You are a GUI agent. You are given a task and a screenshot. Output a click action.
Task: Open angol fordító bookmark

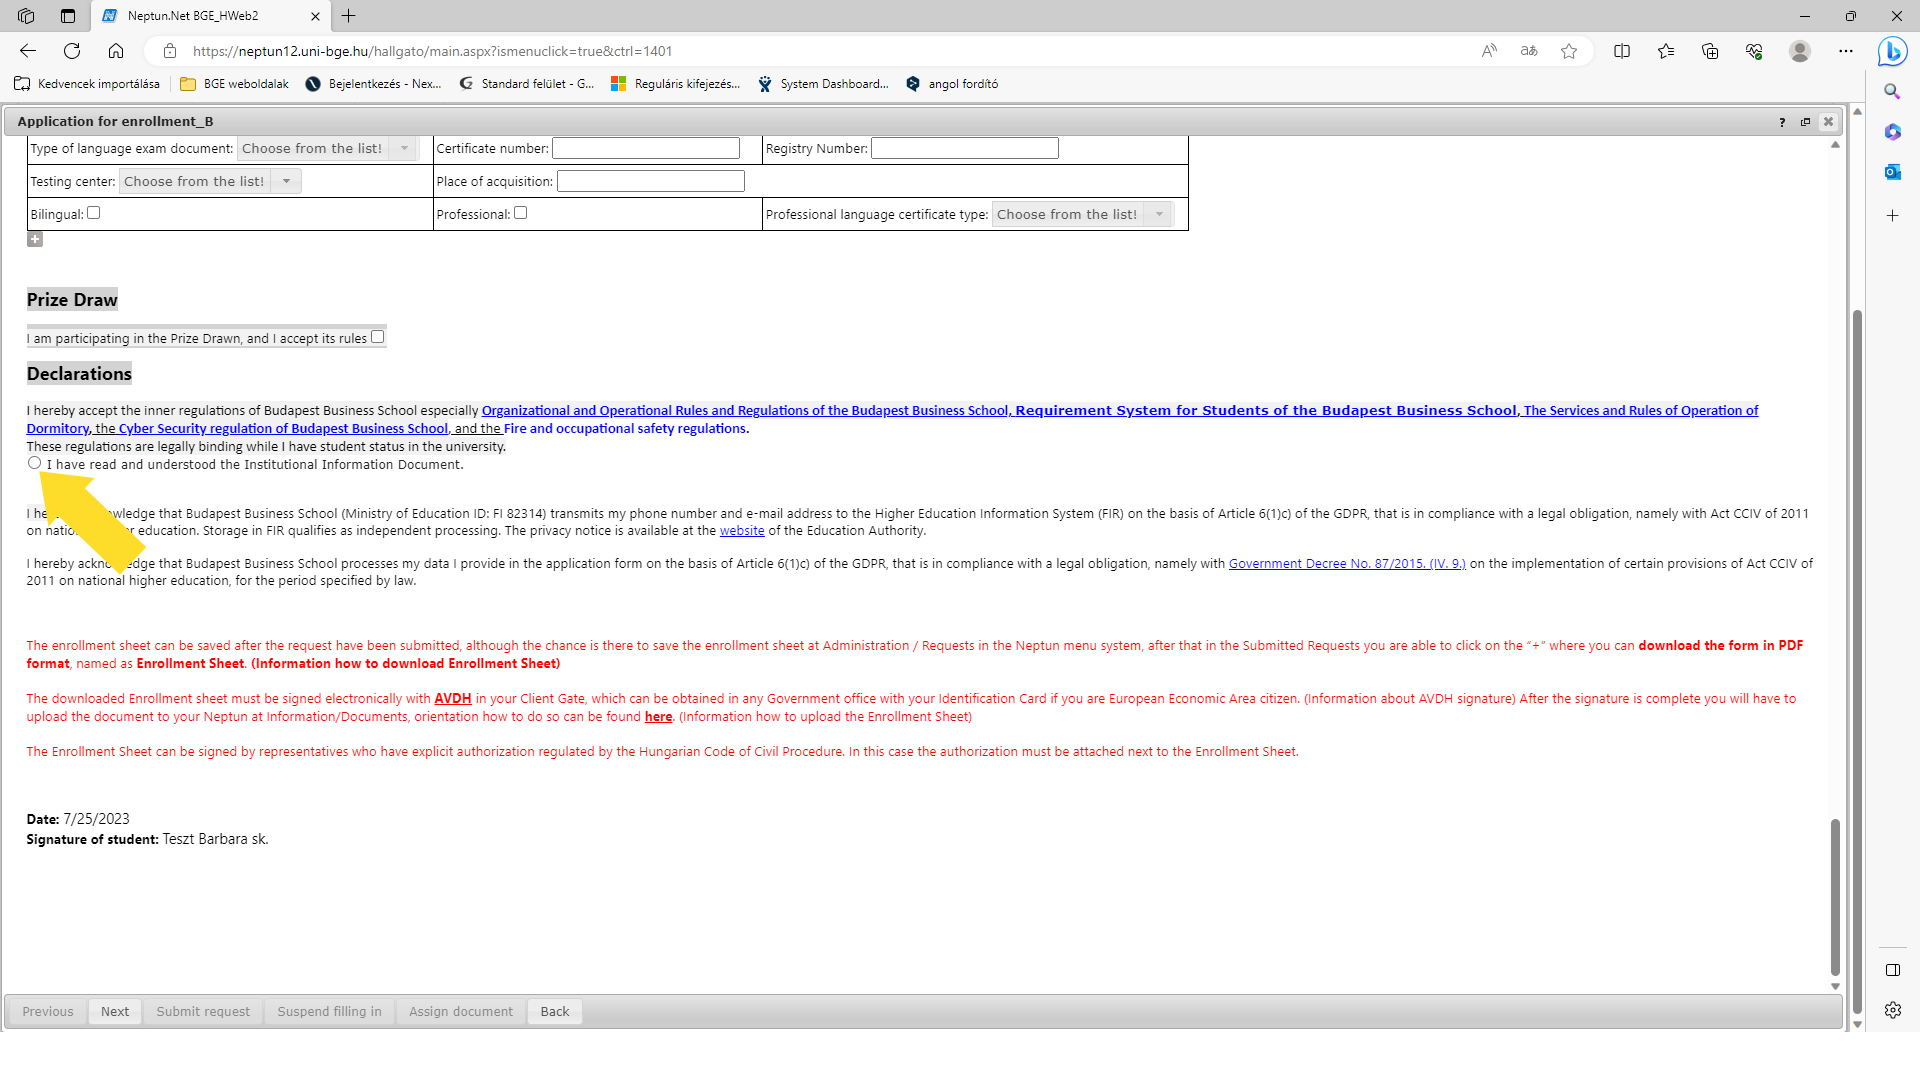coord(952,84)
